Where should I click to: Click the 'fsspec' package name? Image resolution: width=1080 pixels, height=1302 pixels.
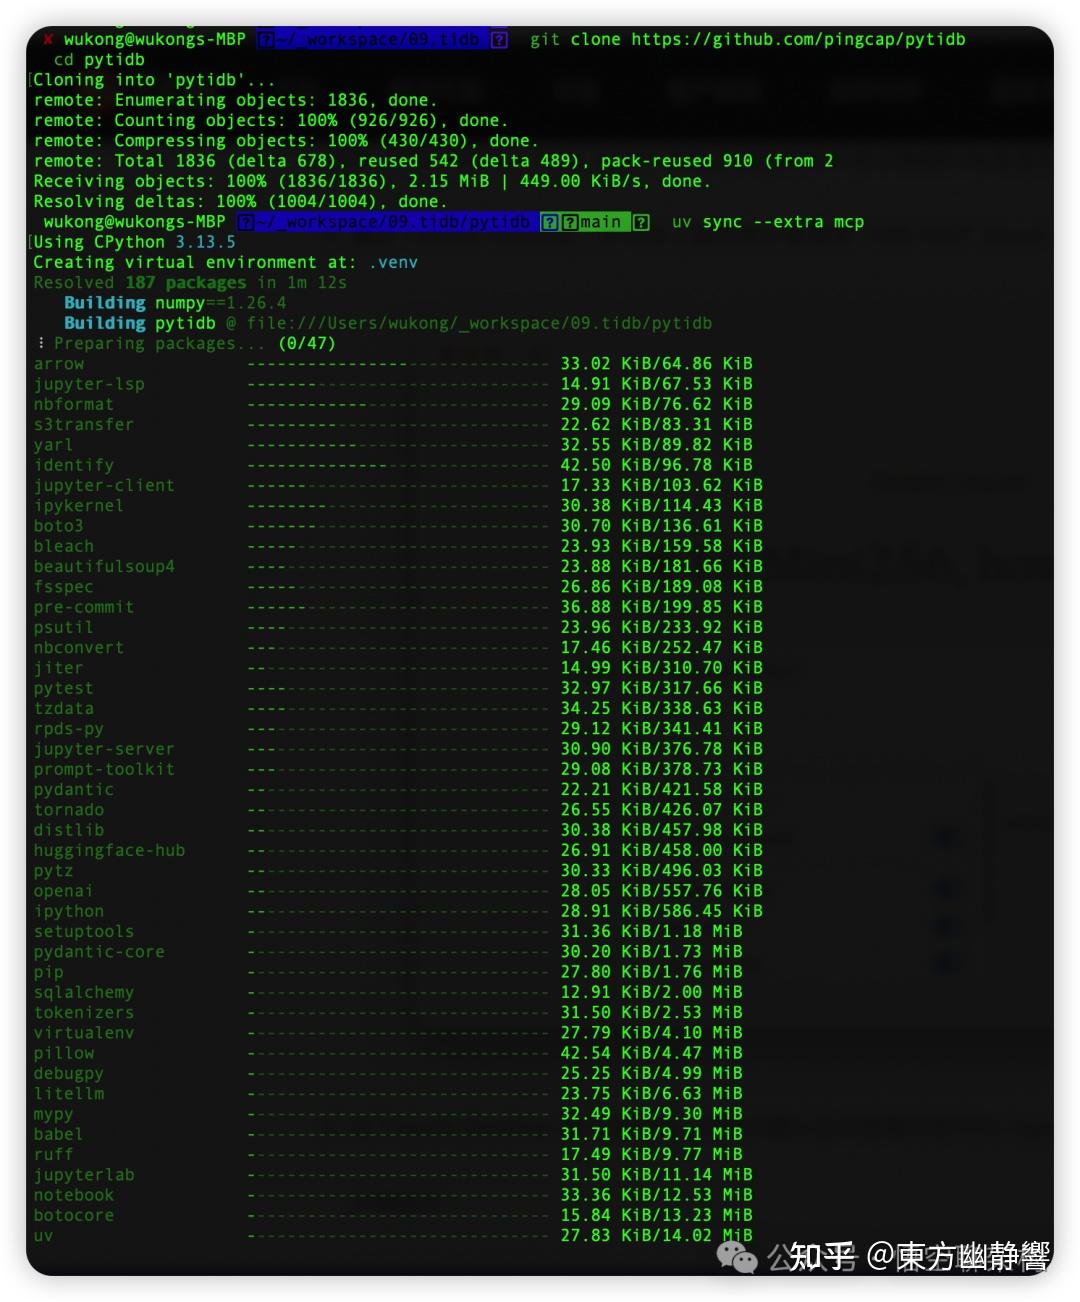point(63,587)
